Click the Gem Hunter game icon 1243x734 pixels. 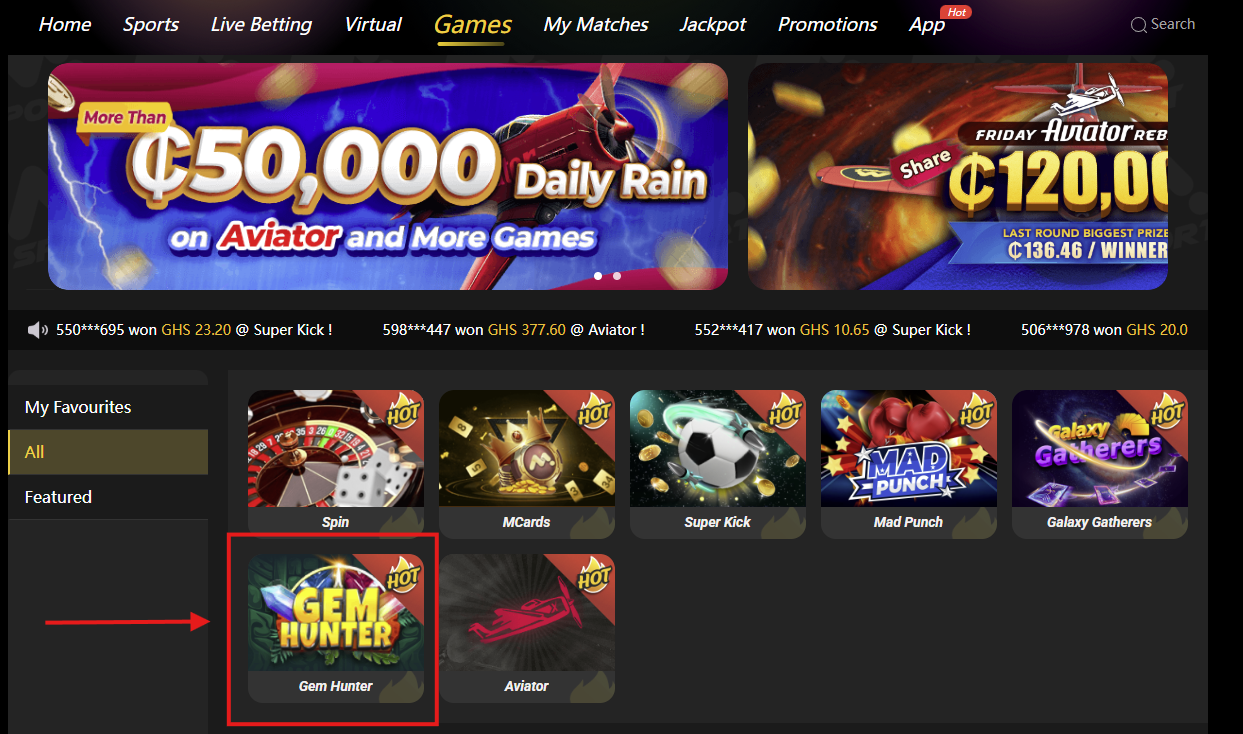click(336, 628)
